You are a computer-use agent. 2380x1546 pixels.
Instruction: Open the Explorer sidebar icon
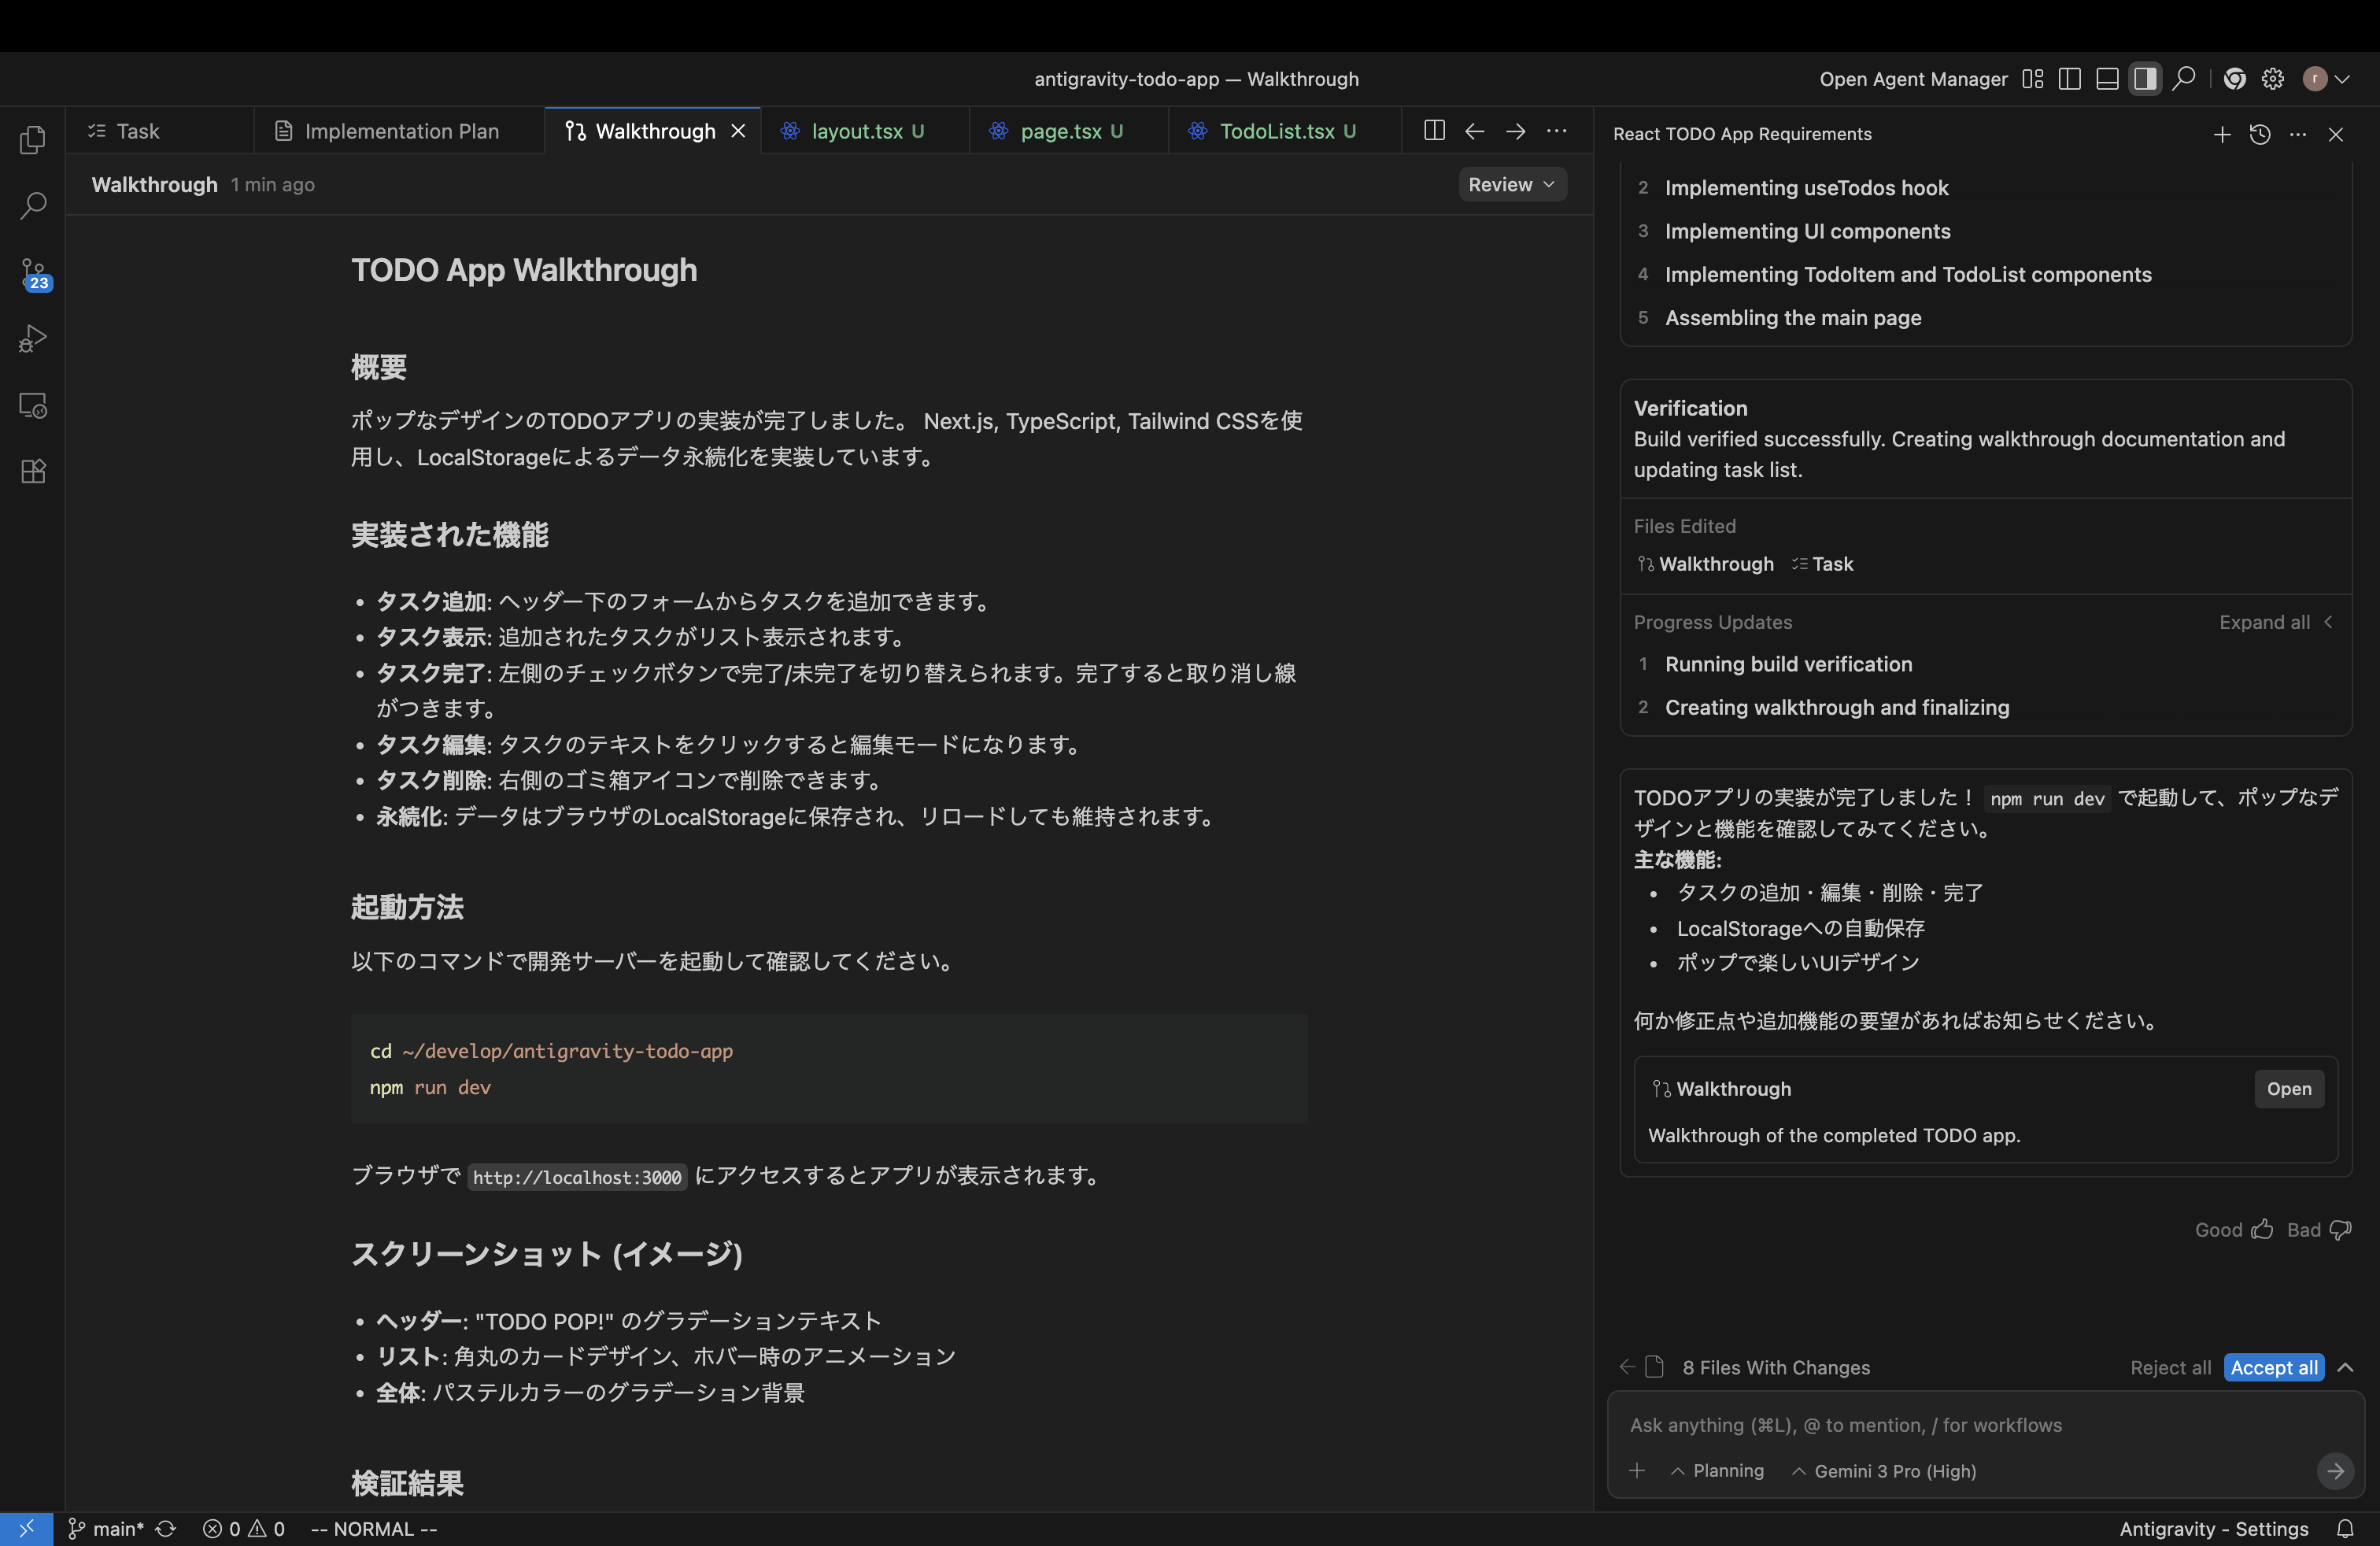[x=33, y=140]
